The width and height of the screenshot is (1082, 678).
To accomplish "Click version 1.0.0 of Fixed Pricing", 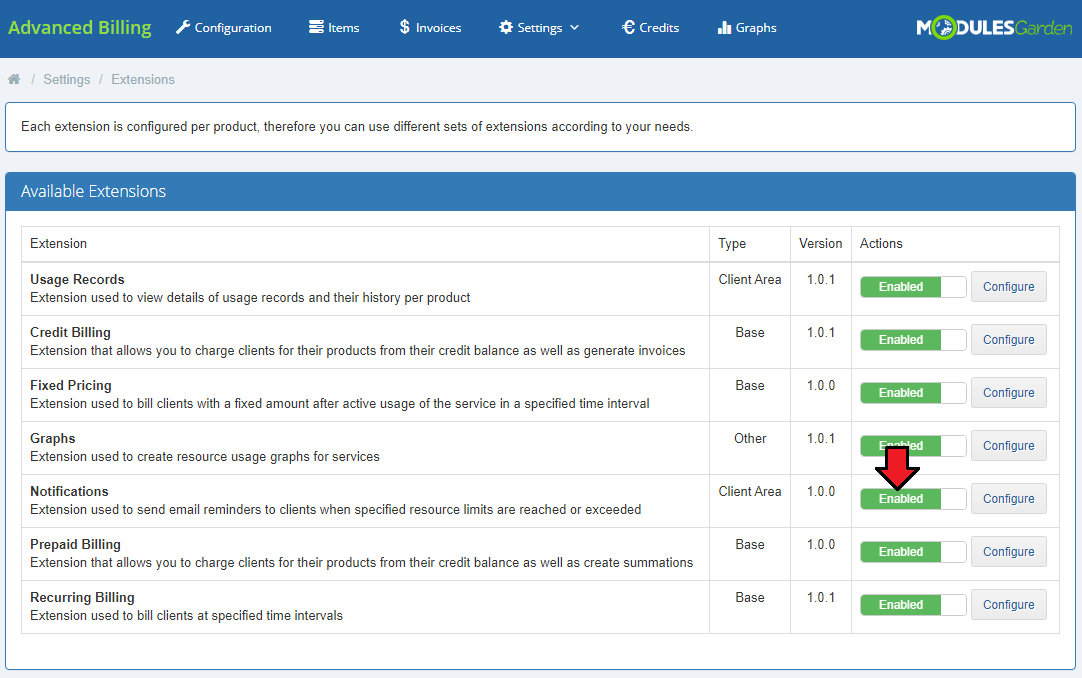I will (x=820, y=386).
